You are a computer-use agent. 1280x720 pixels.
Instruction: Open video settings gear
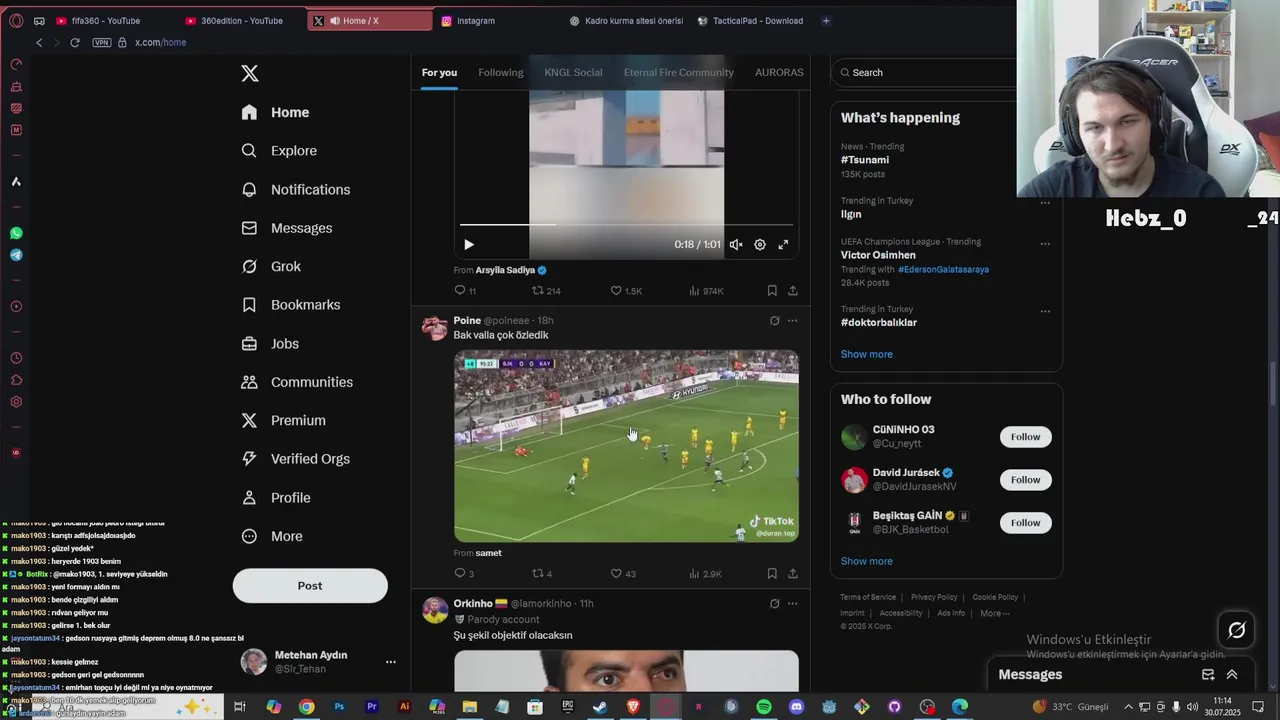click(760, 244)
